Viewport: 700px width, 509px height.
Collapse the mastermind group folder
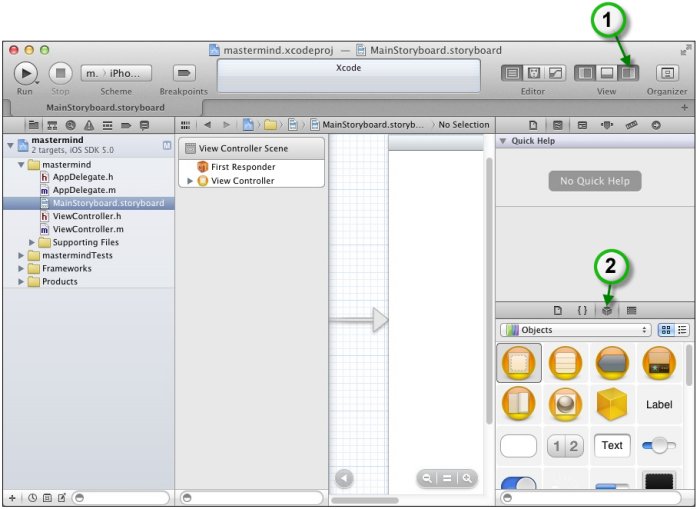[21, 165]
